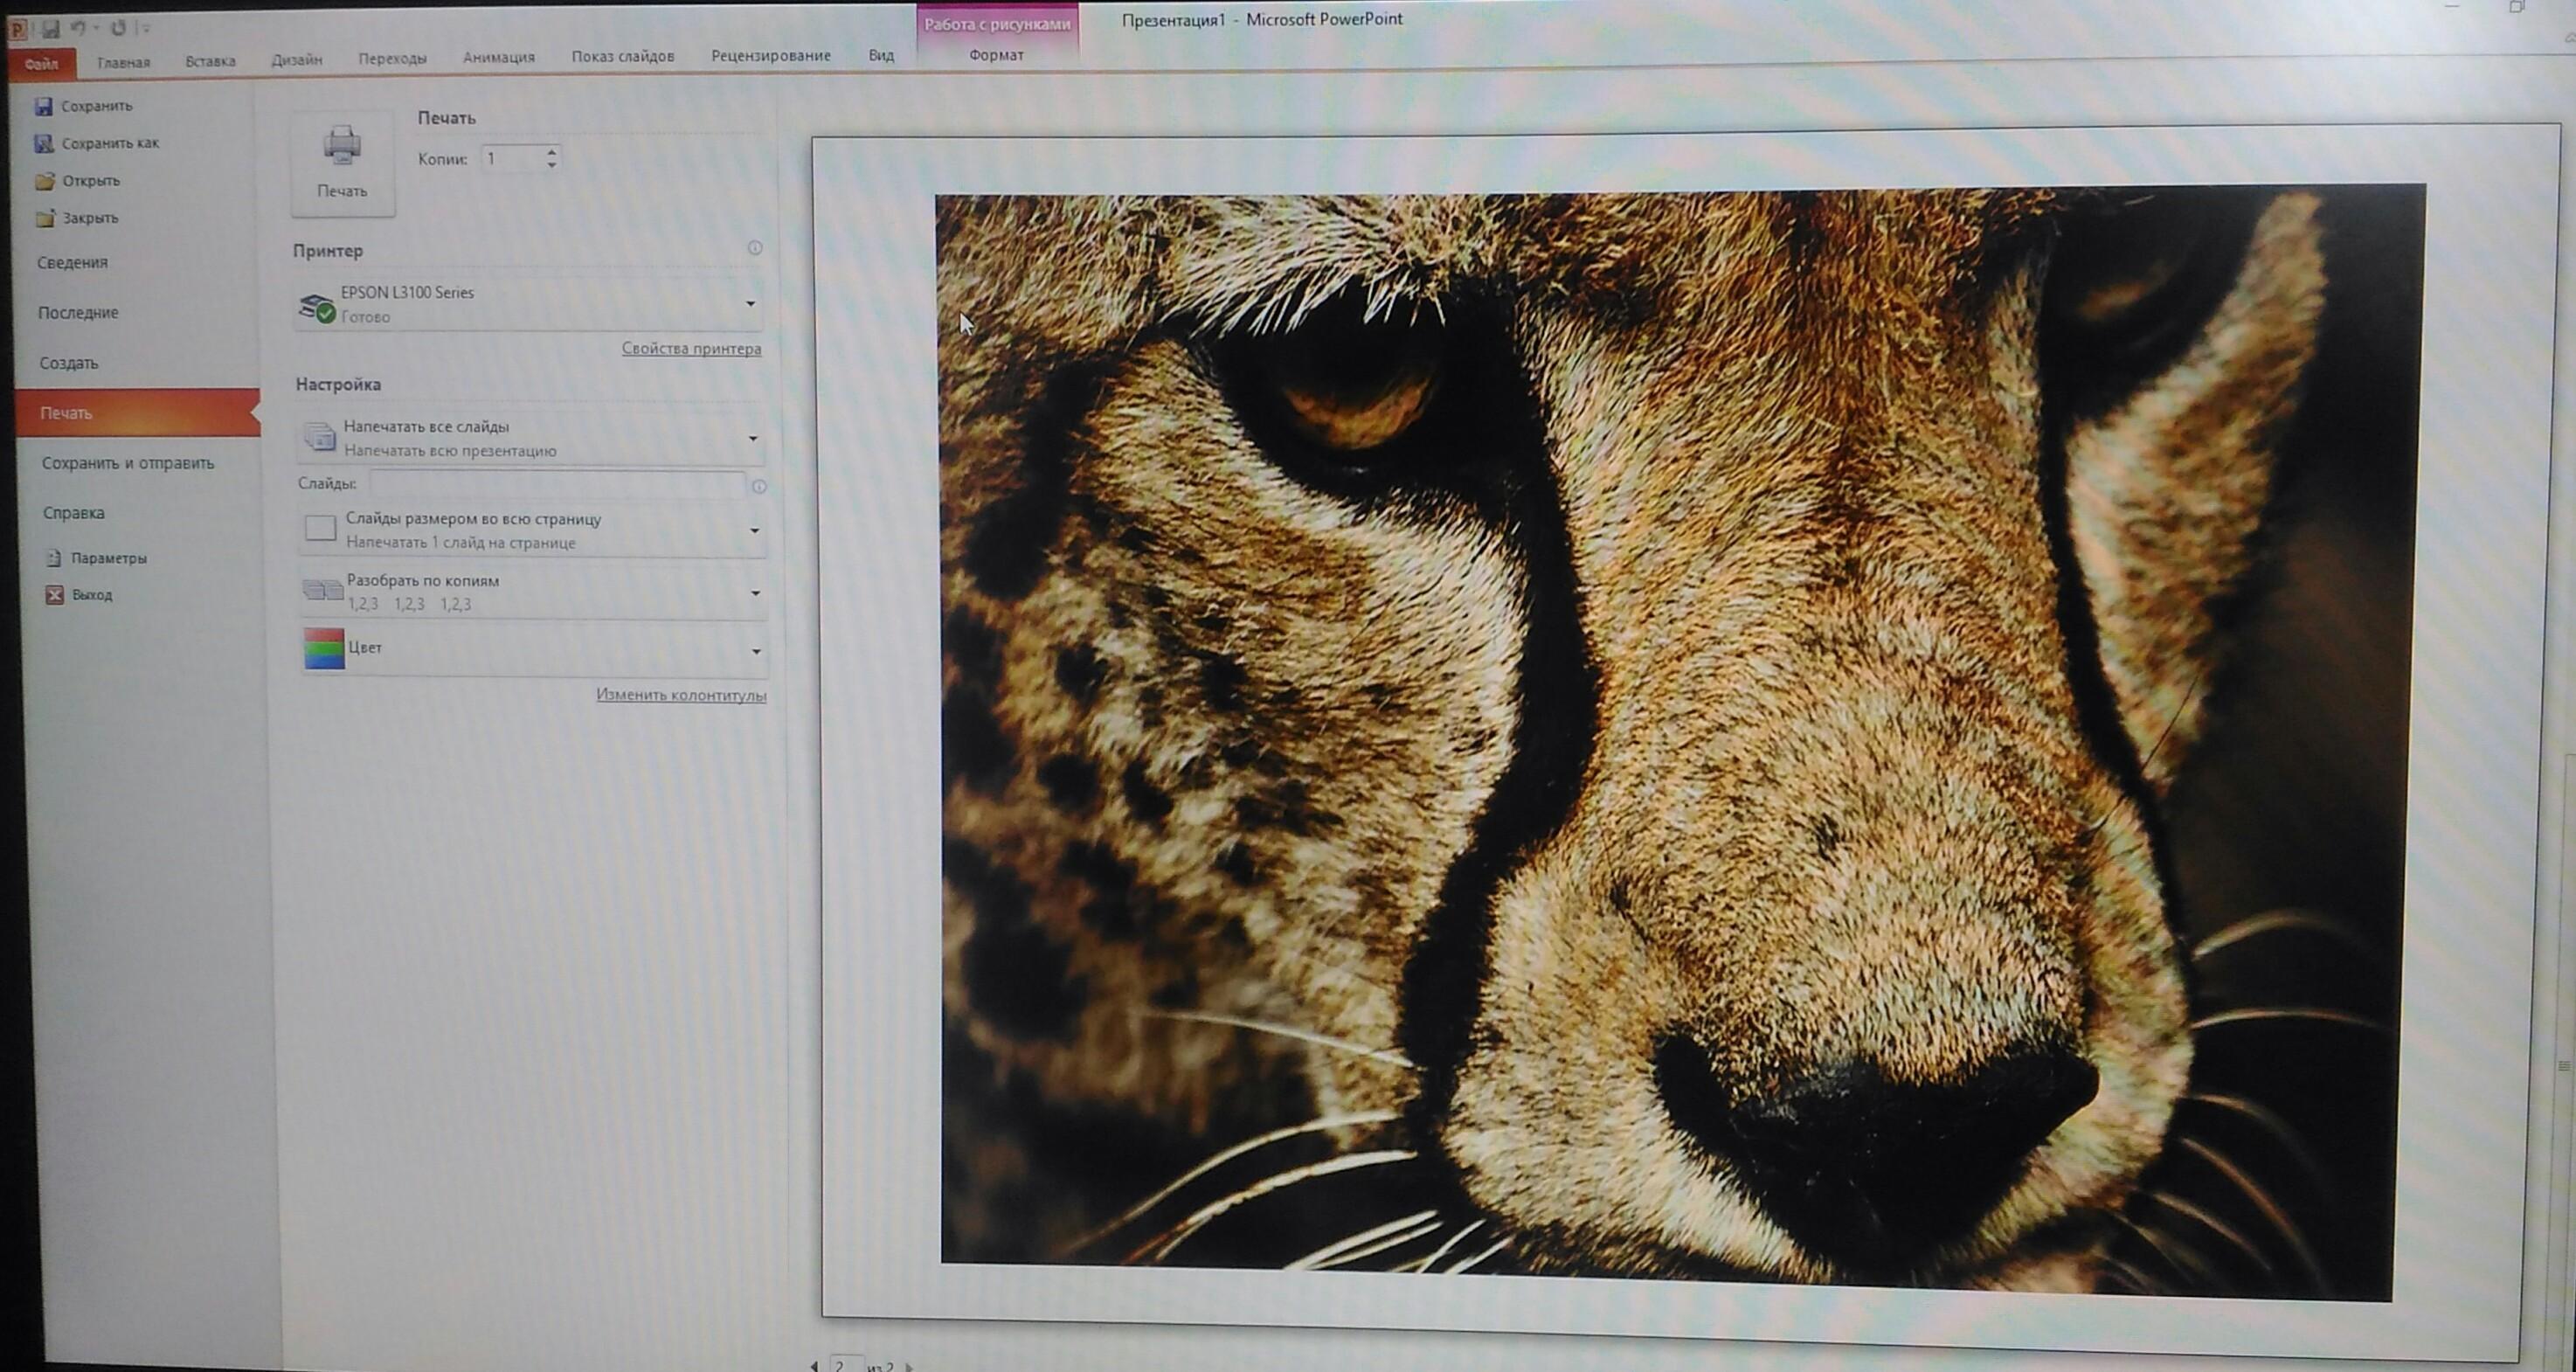Click the large Печать printer button

pos(342,162)
